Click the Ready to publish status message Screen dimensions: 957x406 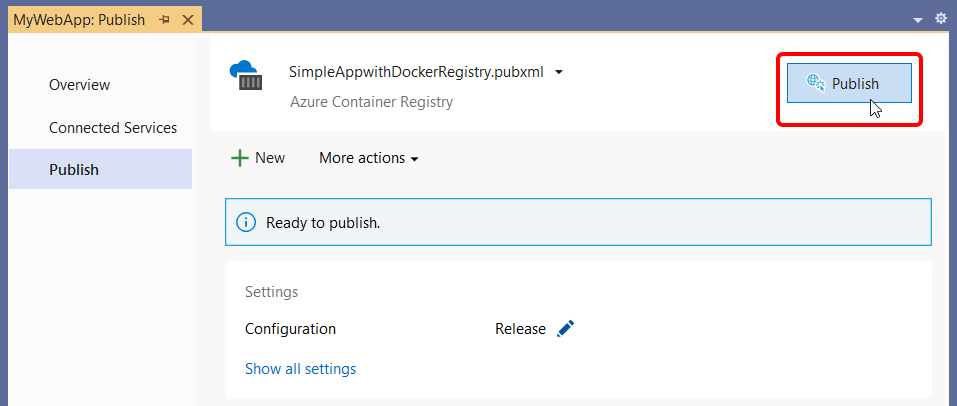click(323, 222)
